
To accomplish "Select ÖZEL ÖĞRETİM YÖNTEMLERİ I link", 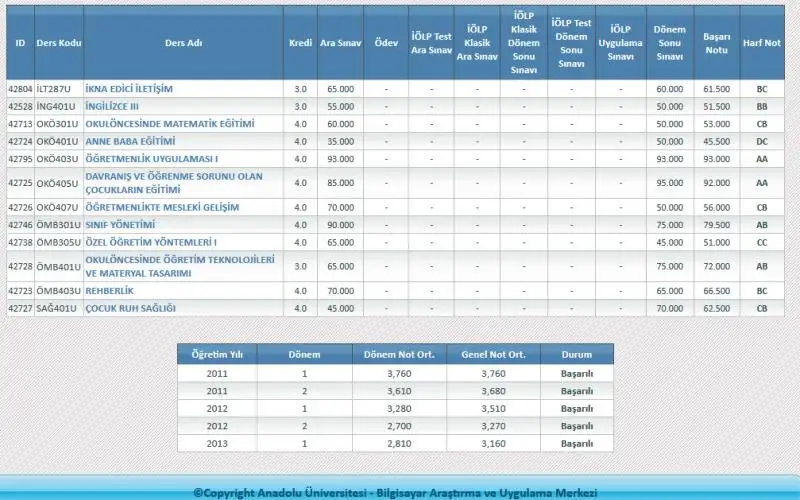I will 151,242.
